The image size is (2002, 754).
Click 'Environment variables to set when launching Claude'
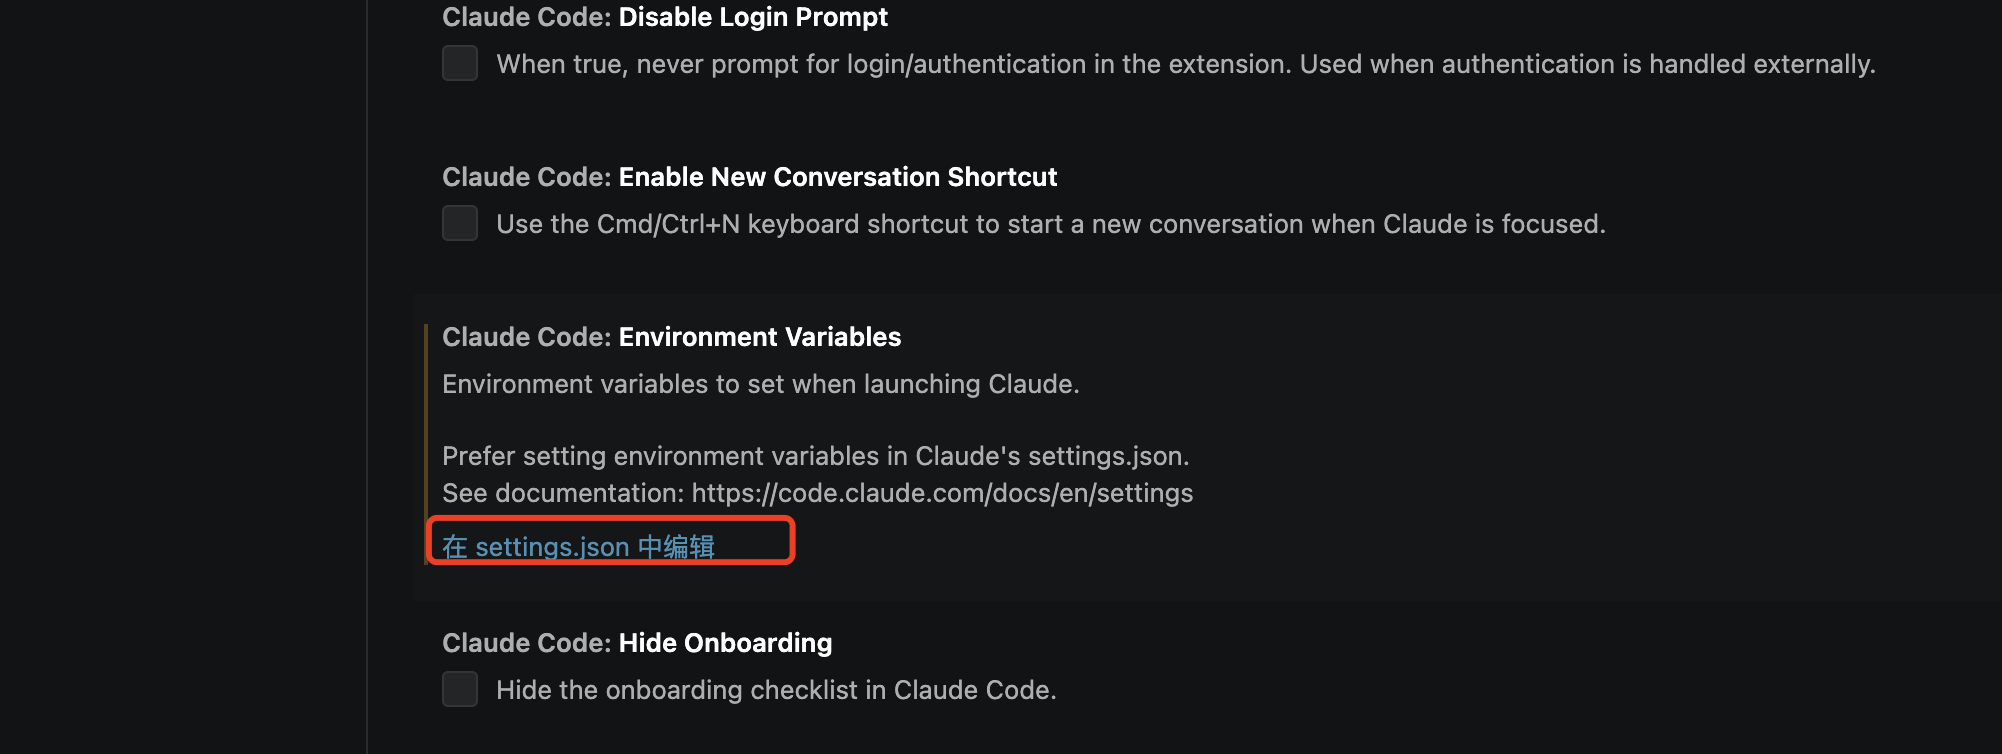pyautogui.click(x=760, y=384)
